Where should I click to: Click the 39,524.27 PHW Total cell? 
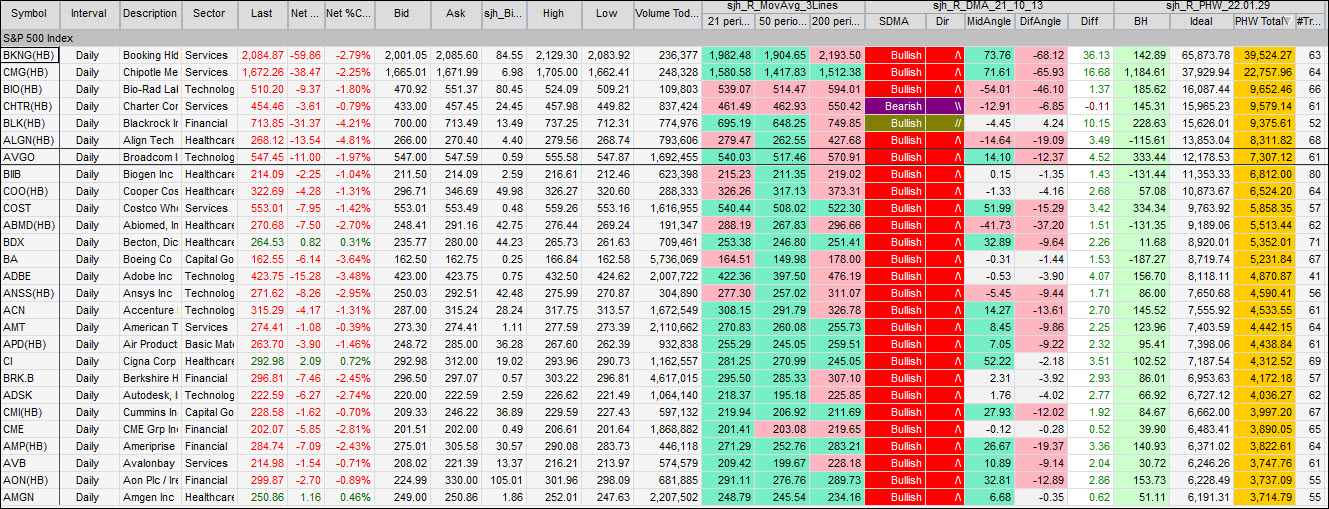point(1263,55)
